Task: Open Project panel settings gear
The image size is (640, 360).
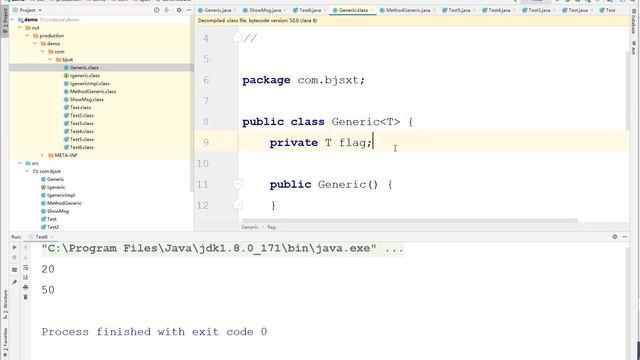Action: [179, 10]
